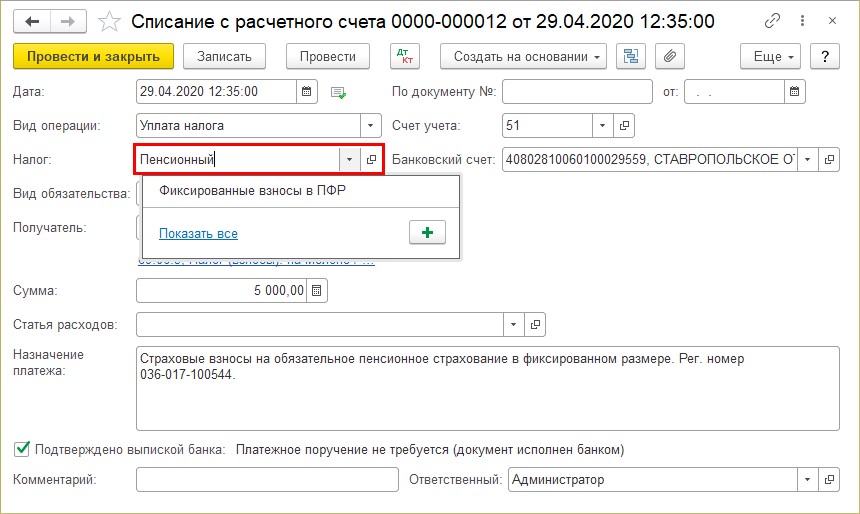860x514 pixels.
Task: Open the Банковский счет record icon
Action: 829,160
